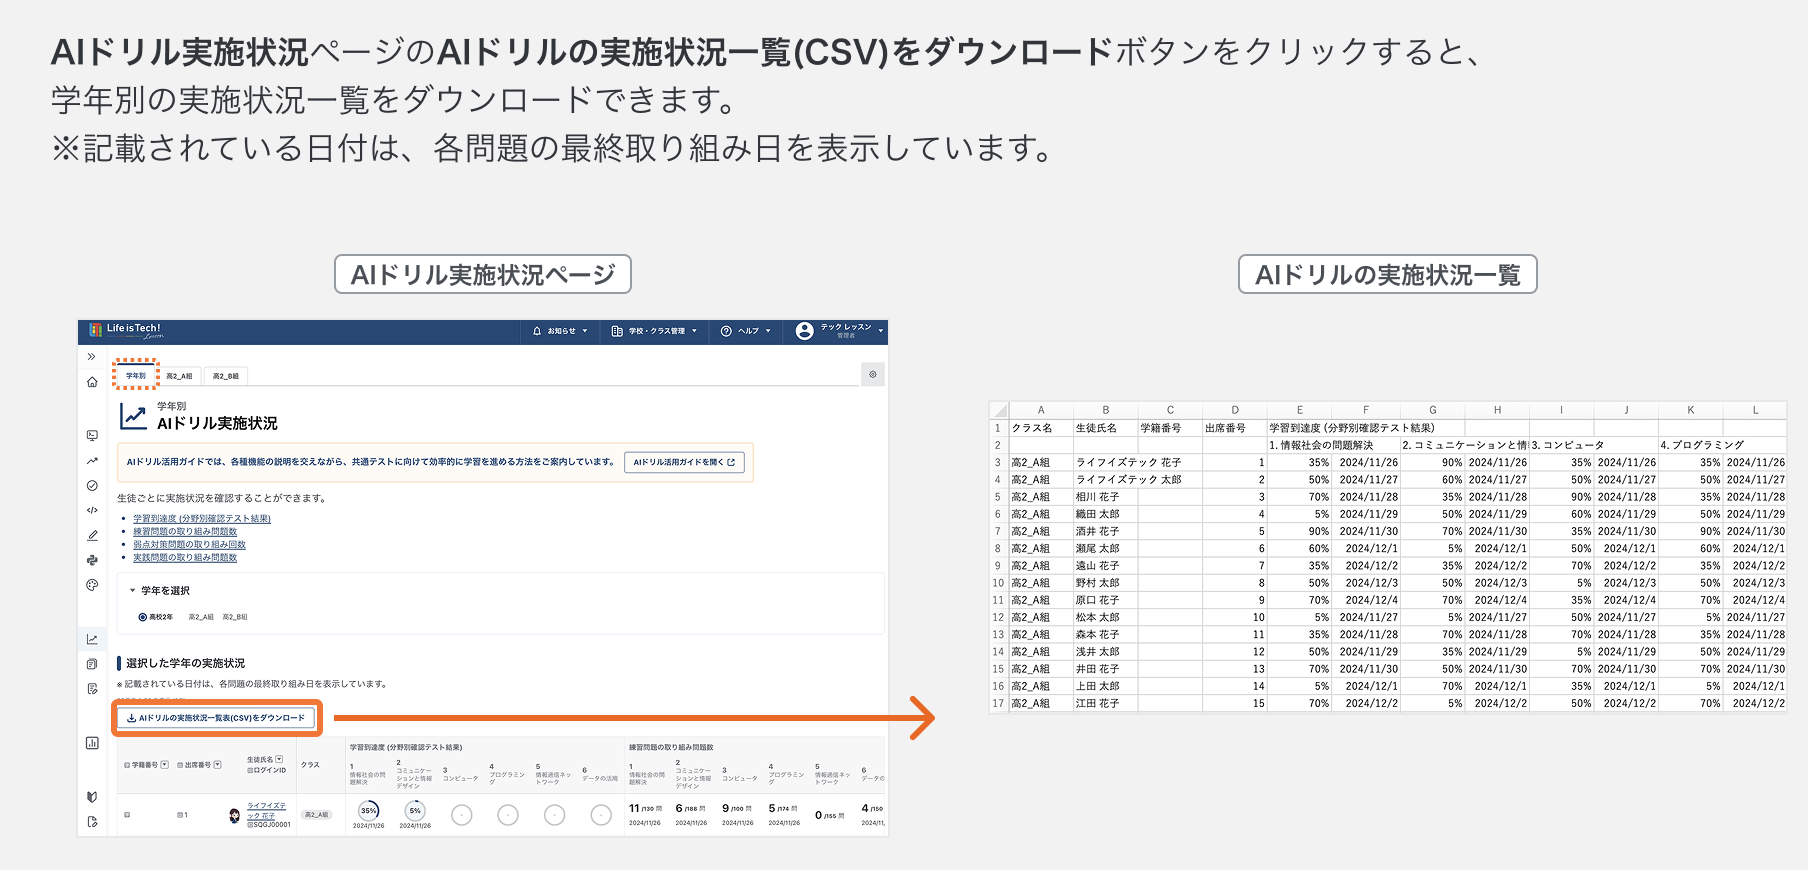The height and width of the screenshot is (870, 1808).
Task: Click the 高2_A組 class badge in table
Action: (x=317, y=815)
